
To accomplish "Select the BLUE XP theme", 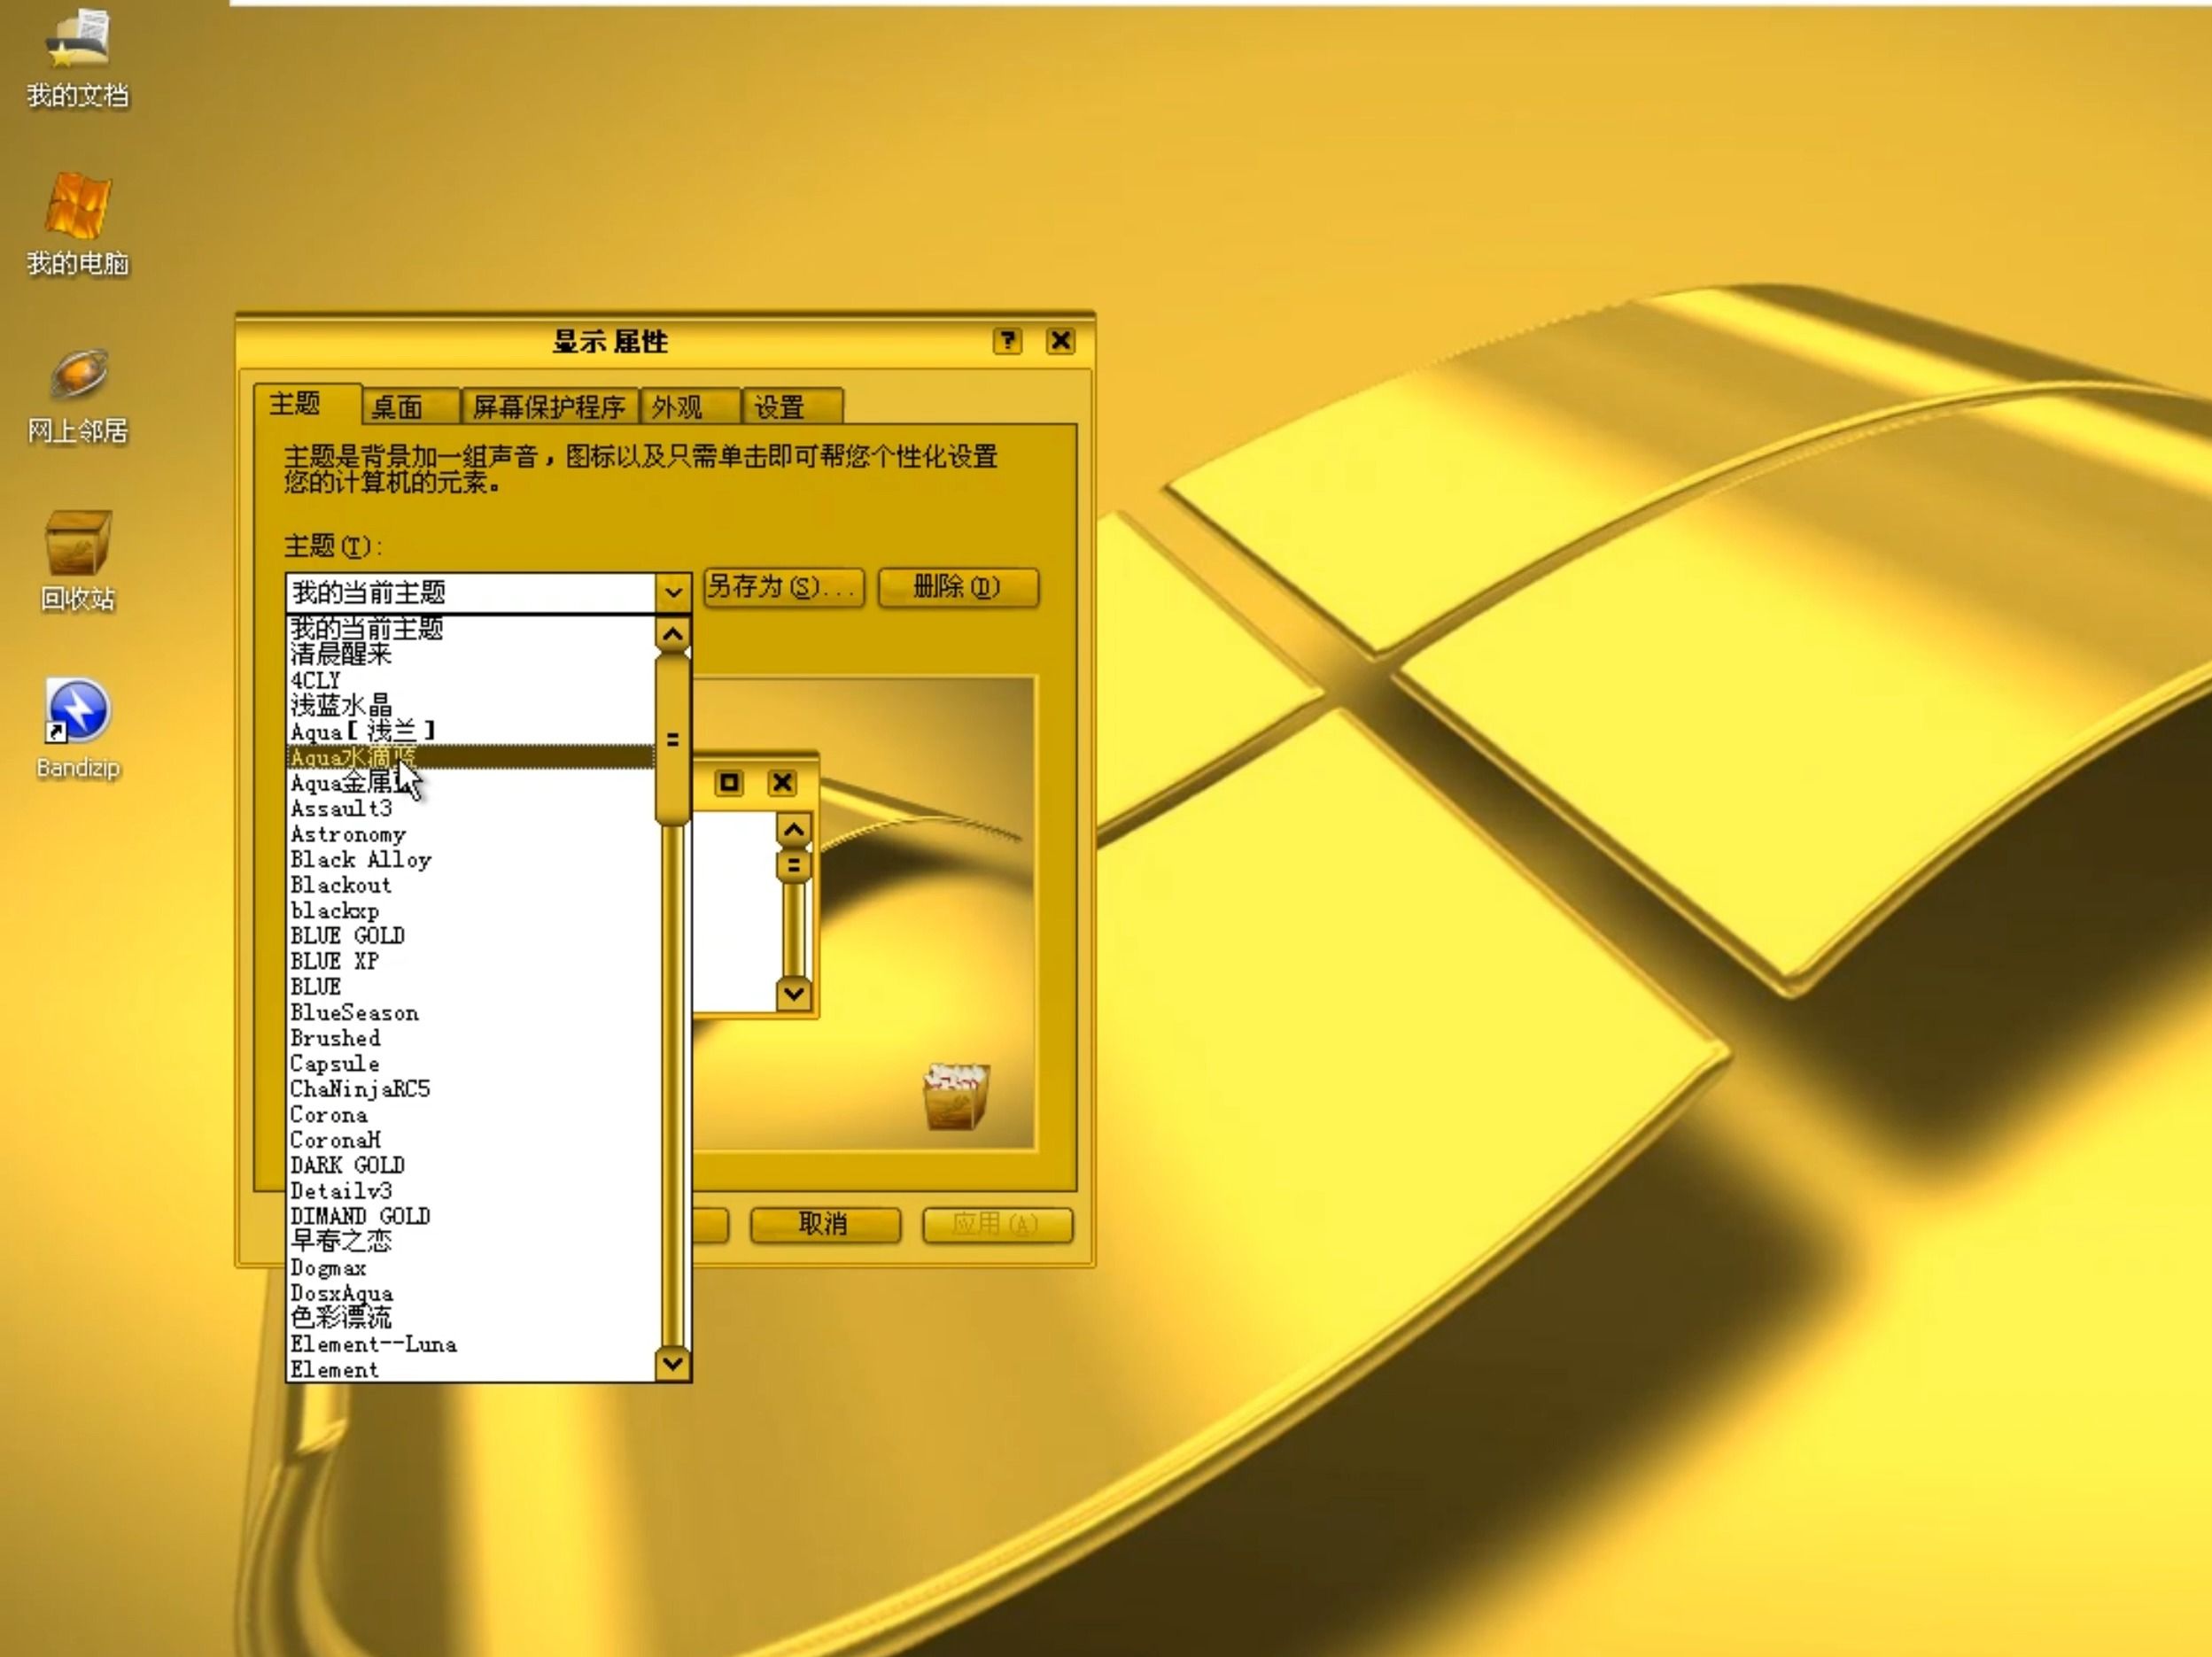I will click(471, 961).
